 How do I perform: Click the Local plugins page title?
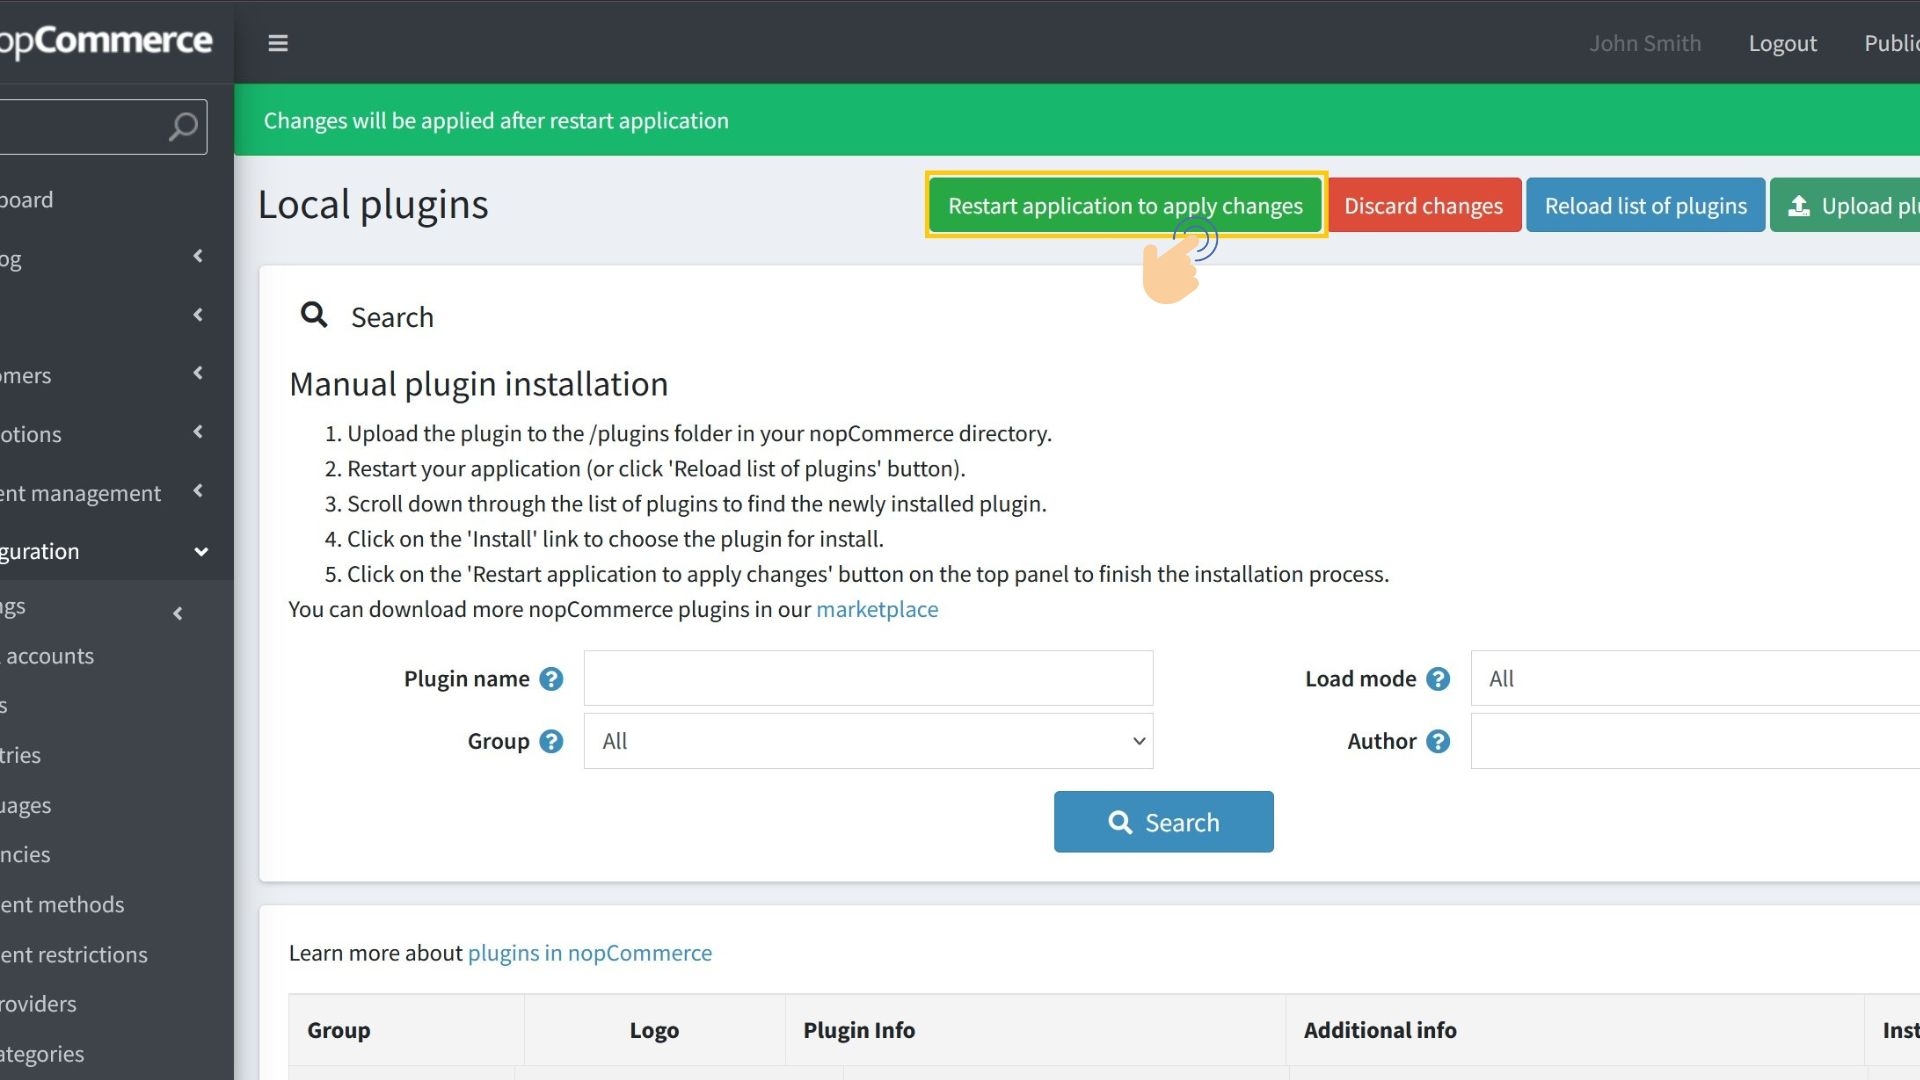click(x=373, y=205)
